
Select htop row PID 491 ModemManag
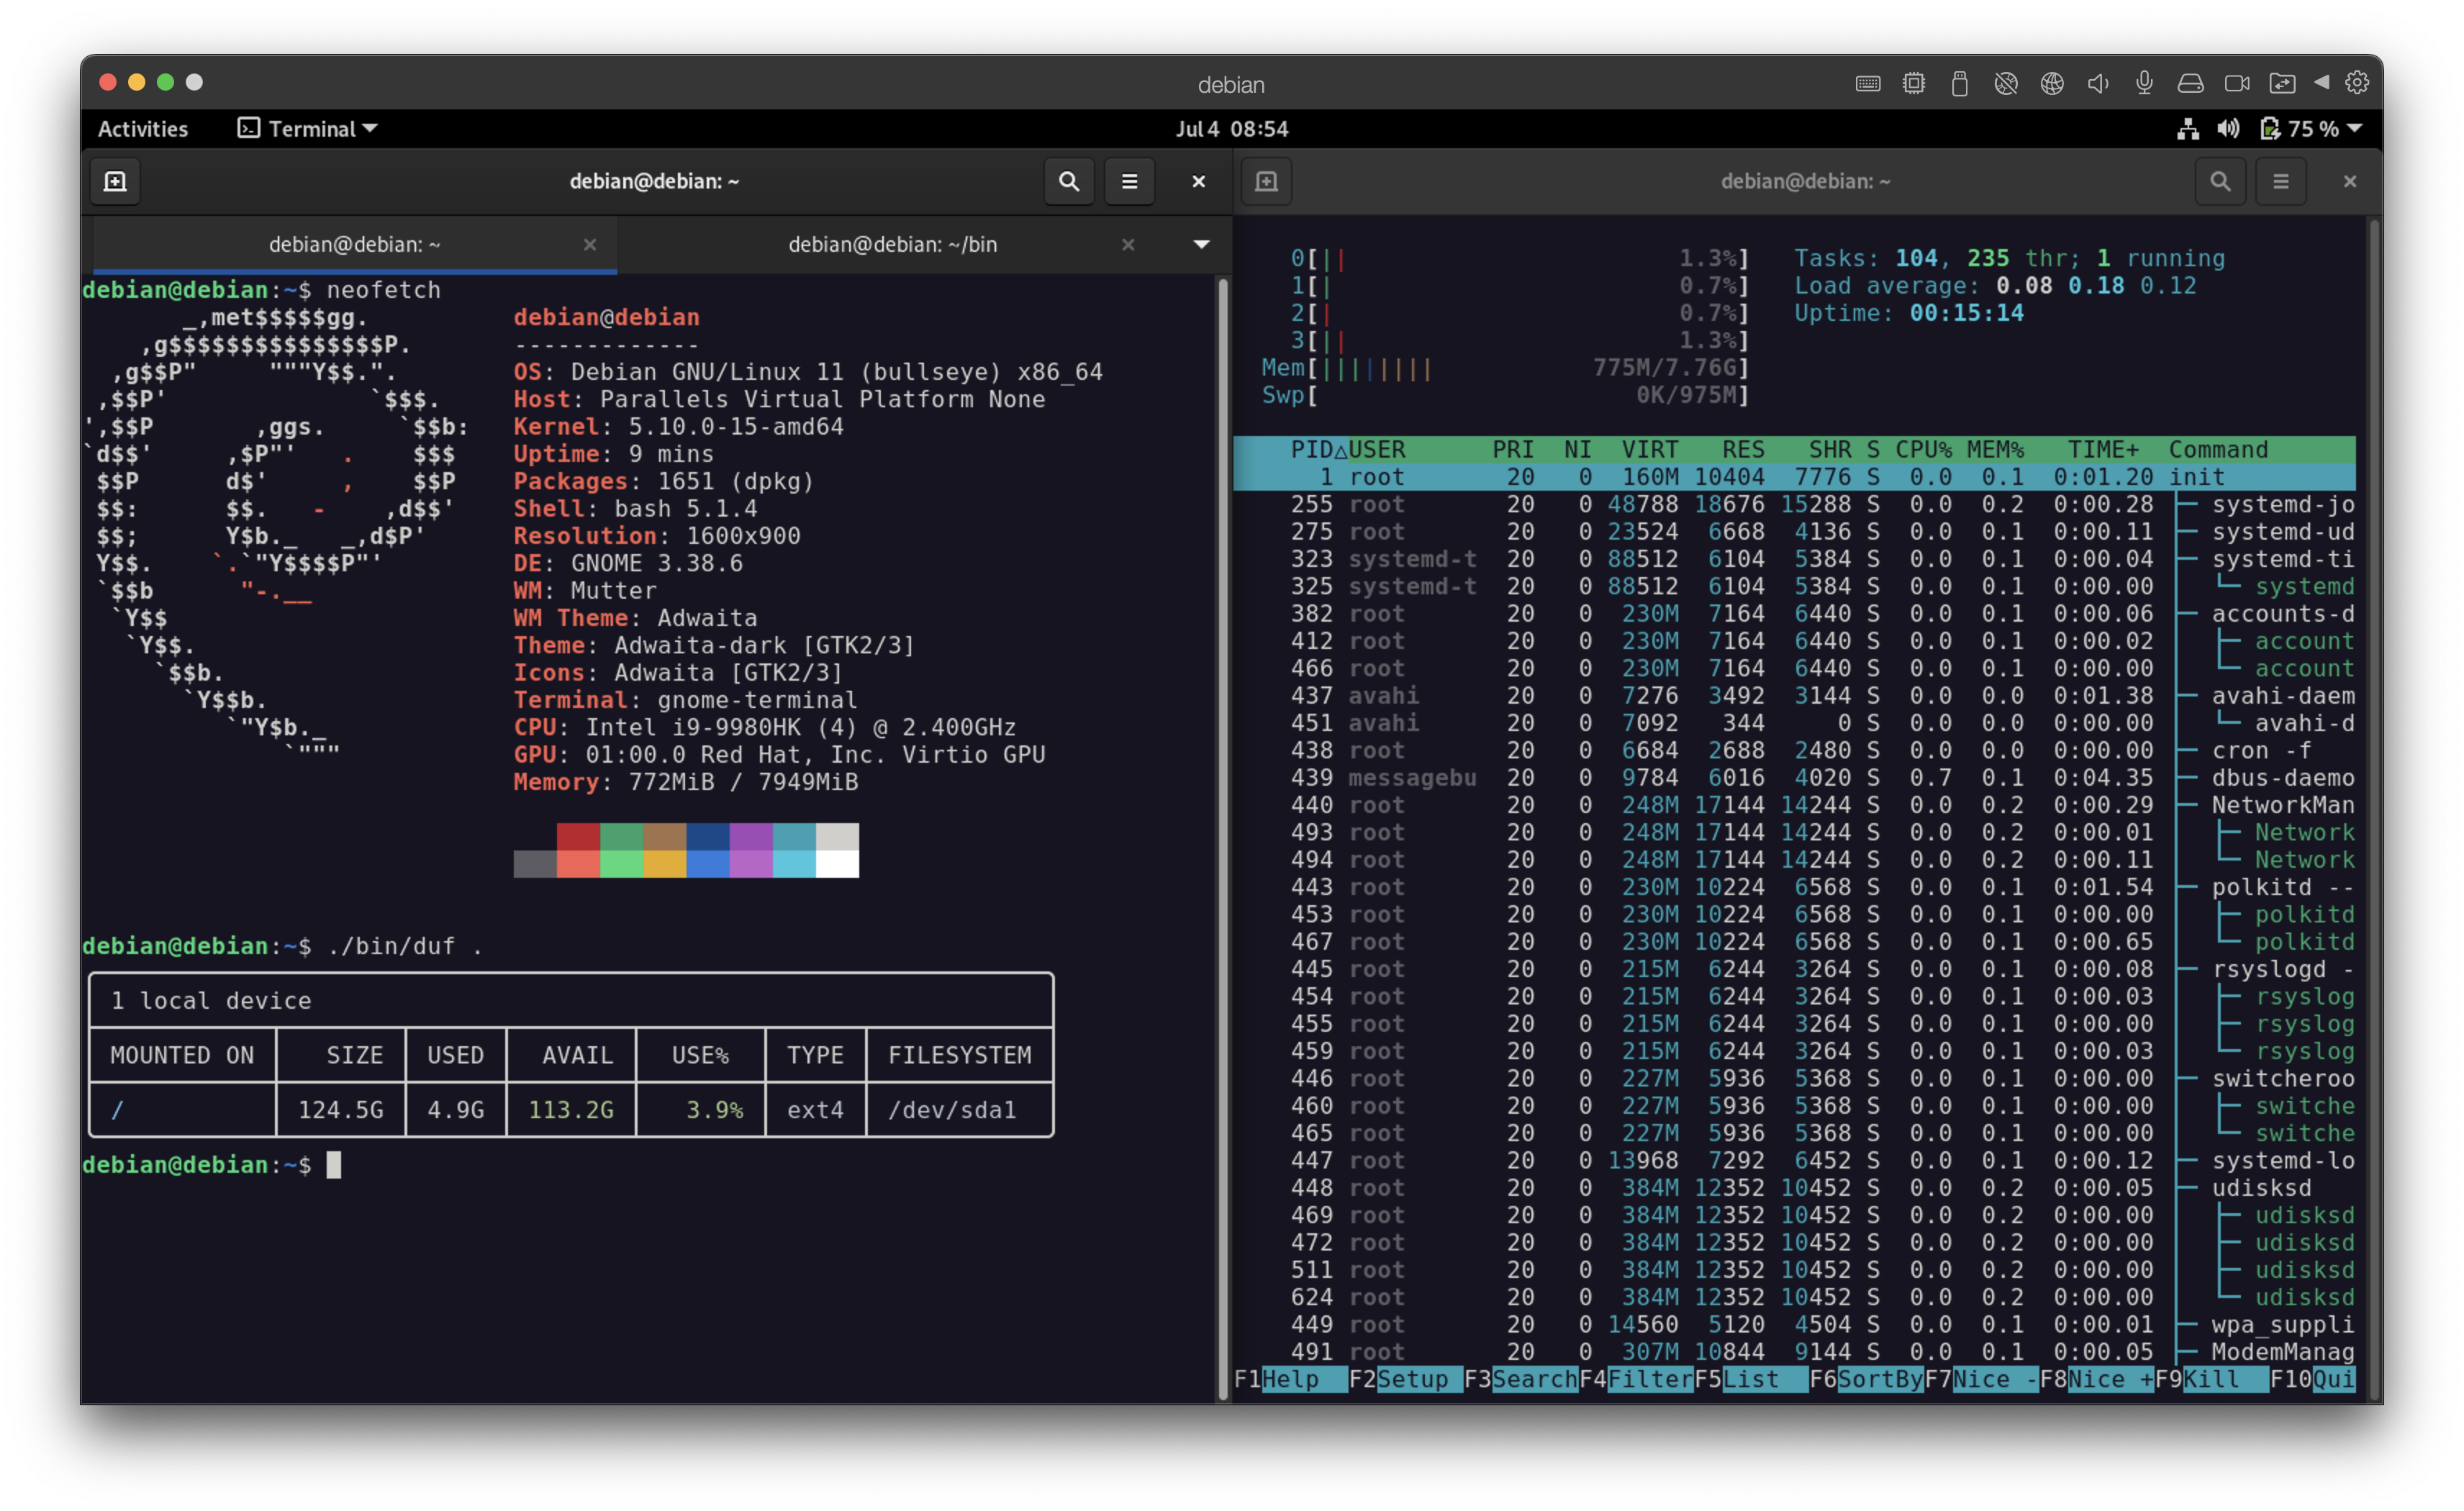[x=1794, y=1351]
